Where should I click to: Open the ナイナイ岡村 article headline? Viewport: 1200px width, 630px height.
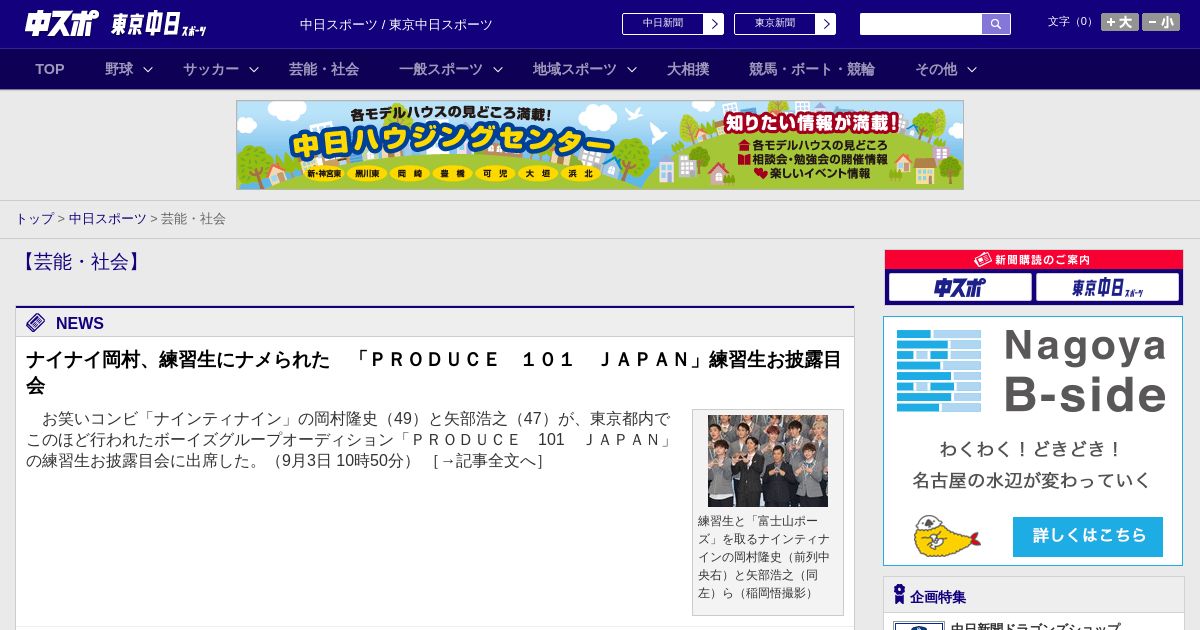(x=434, y=372)
